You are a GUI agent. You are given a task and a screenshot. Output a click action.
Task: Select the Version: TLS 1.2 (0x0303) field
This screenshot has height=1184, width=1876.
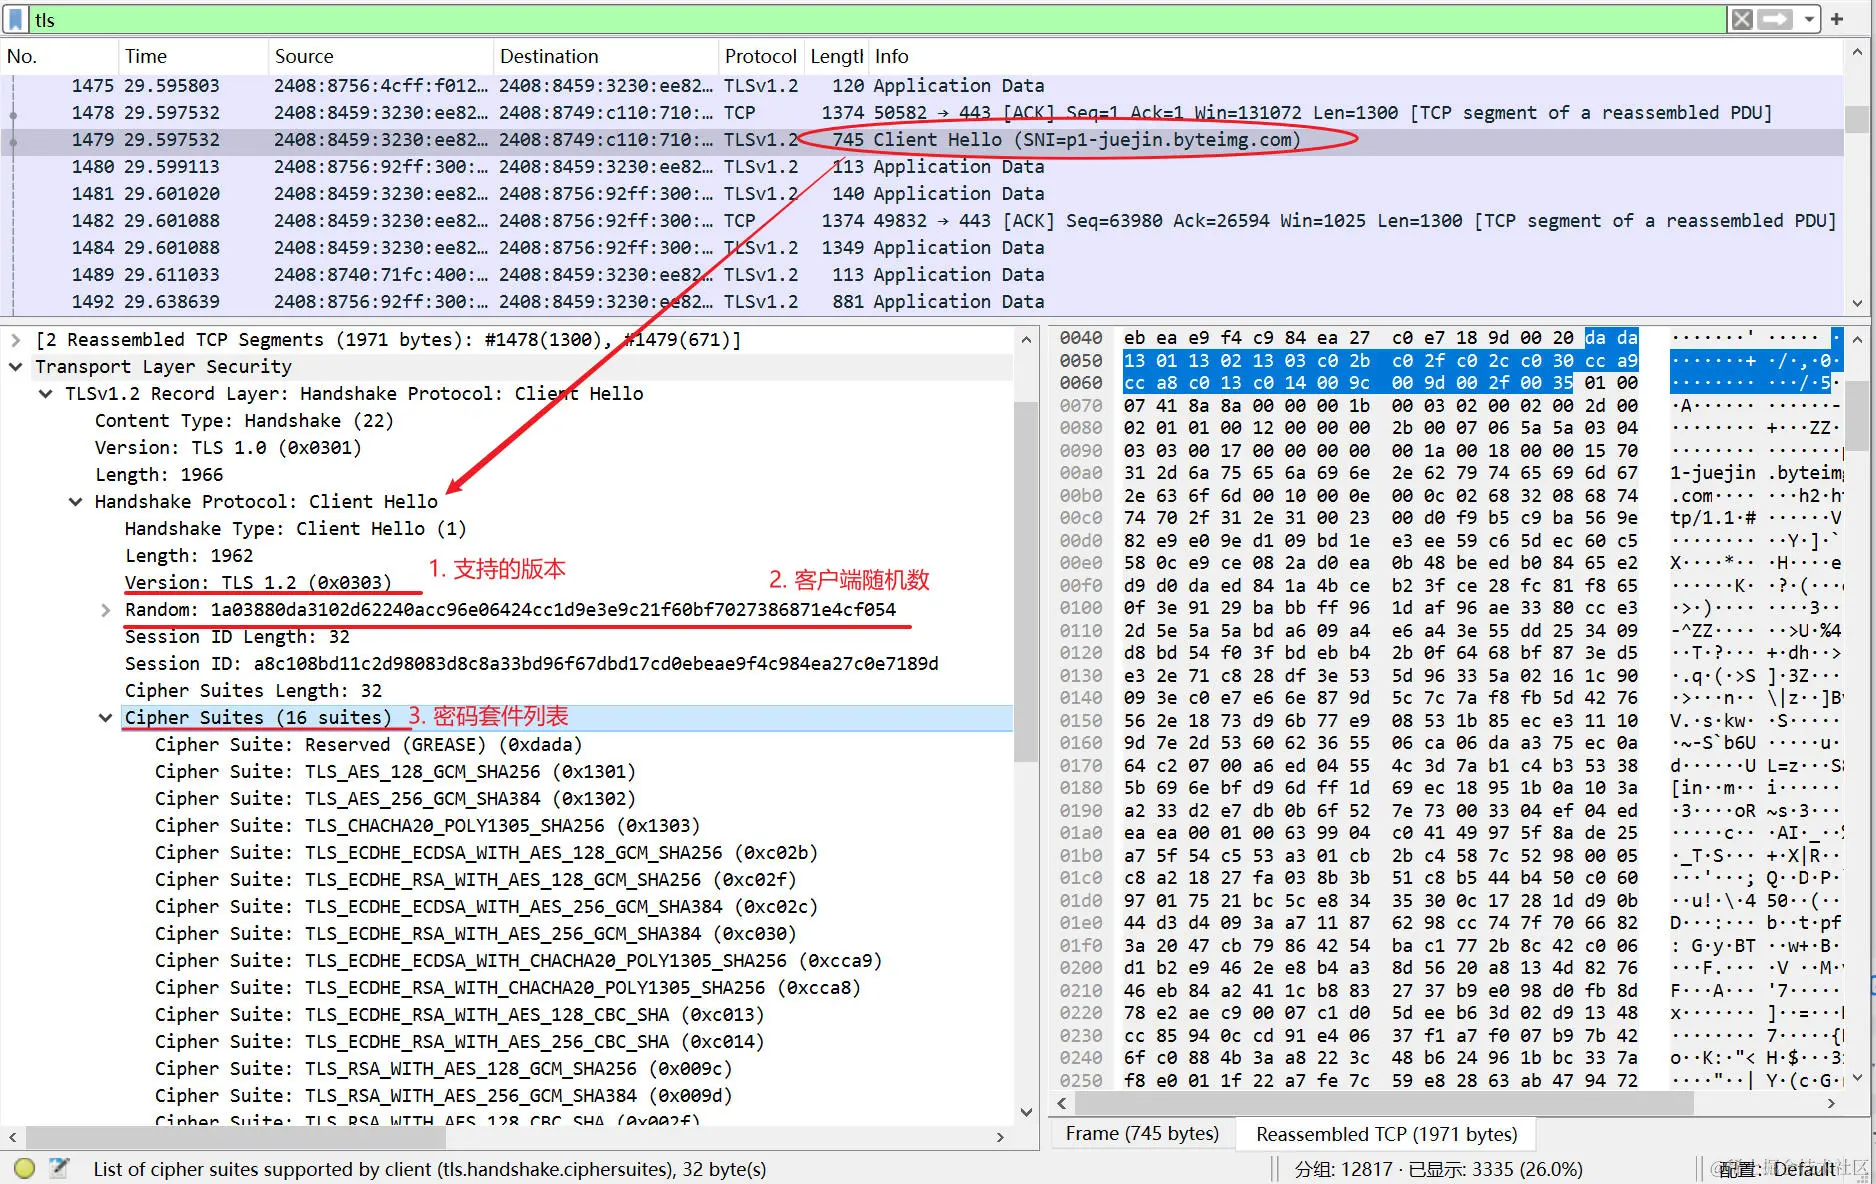[x=258, y=583]
